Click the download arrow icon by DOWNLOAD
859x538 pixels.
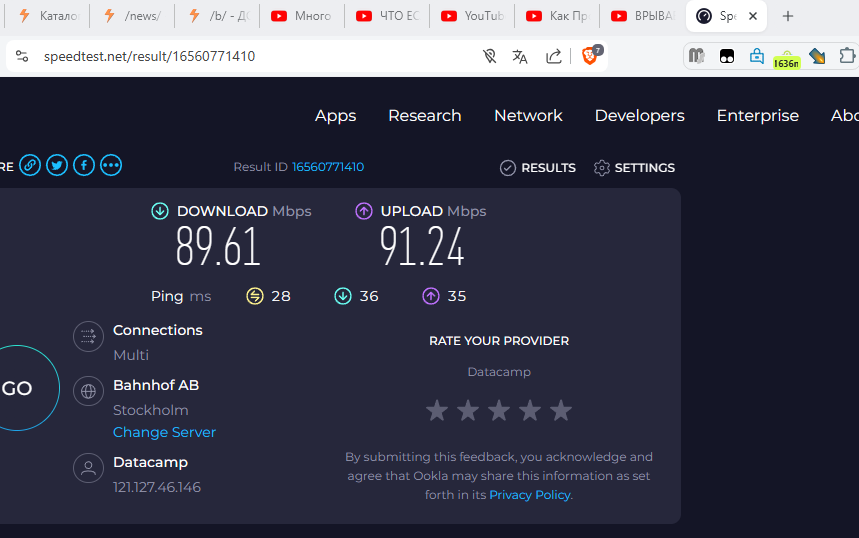coord(160,211)
